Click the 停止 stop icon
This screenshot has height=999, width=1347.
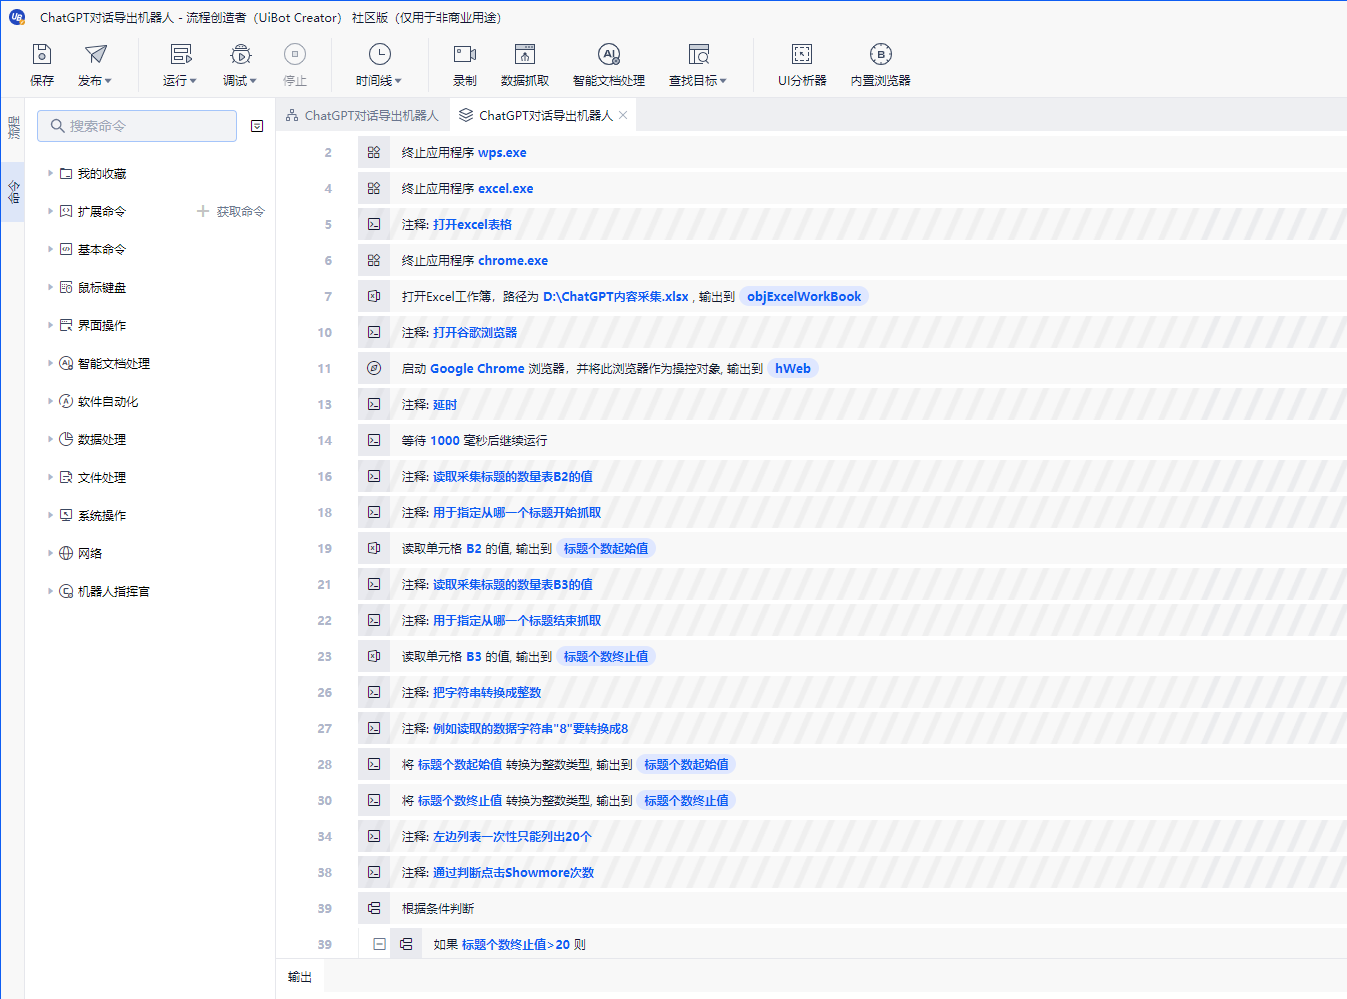[x=295, y=54]
